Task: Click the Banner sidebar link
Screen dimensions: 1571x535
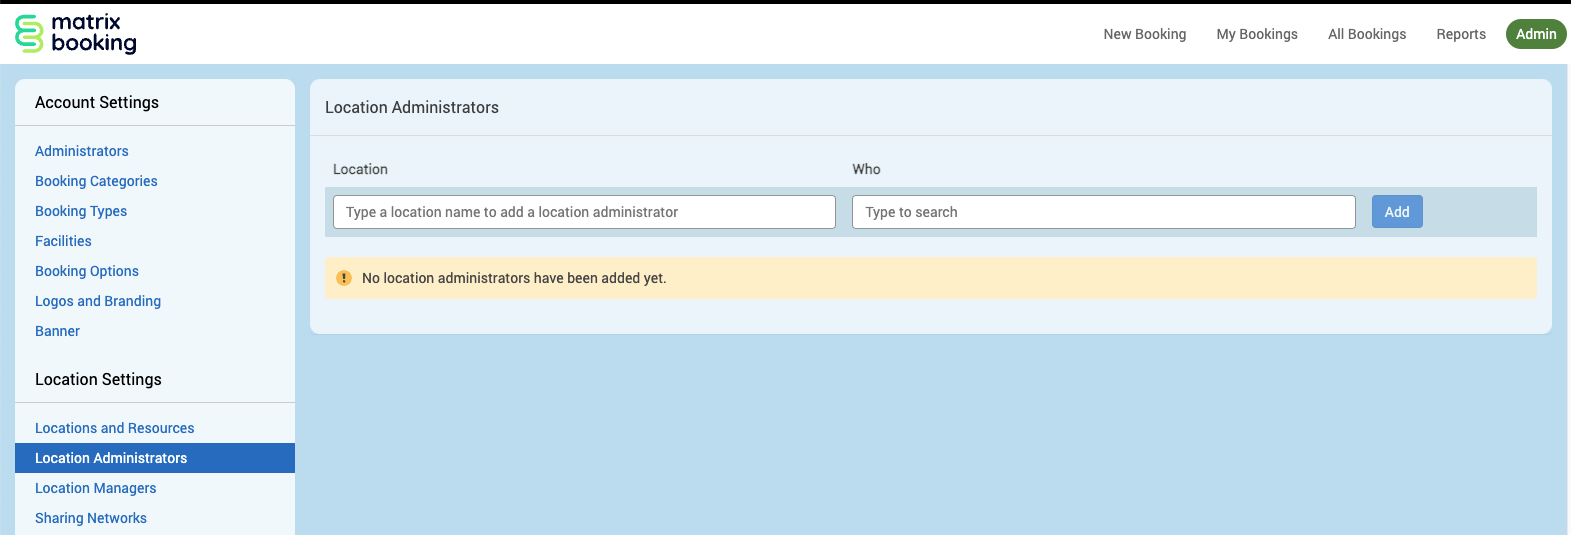Action: 57,331
